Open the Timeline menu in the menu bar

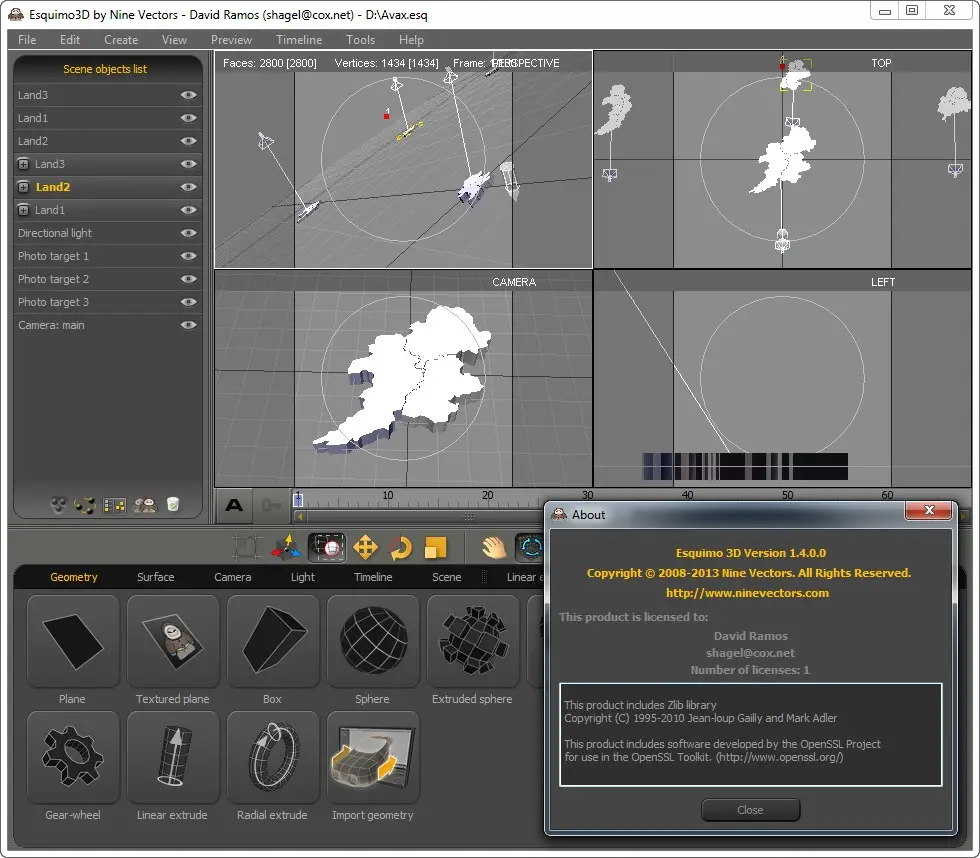(299, 39)
